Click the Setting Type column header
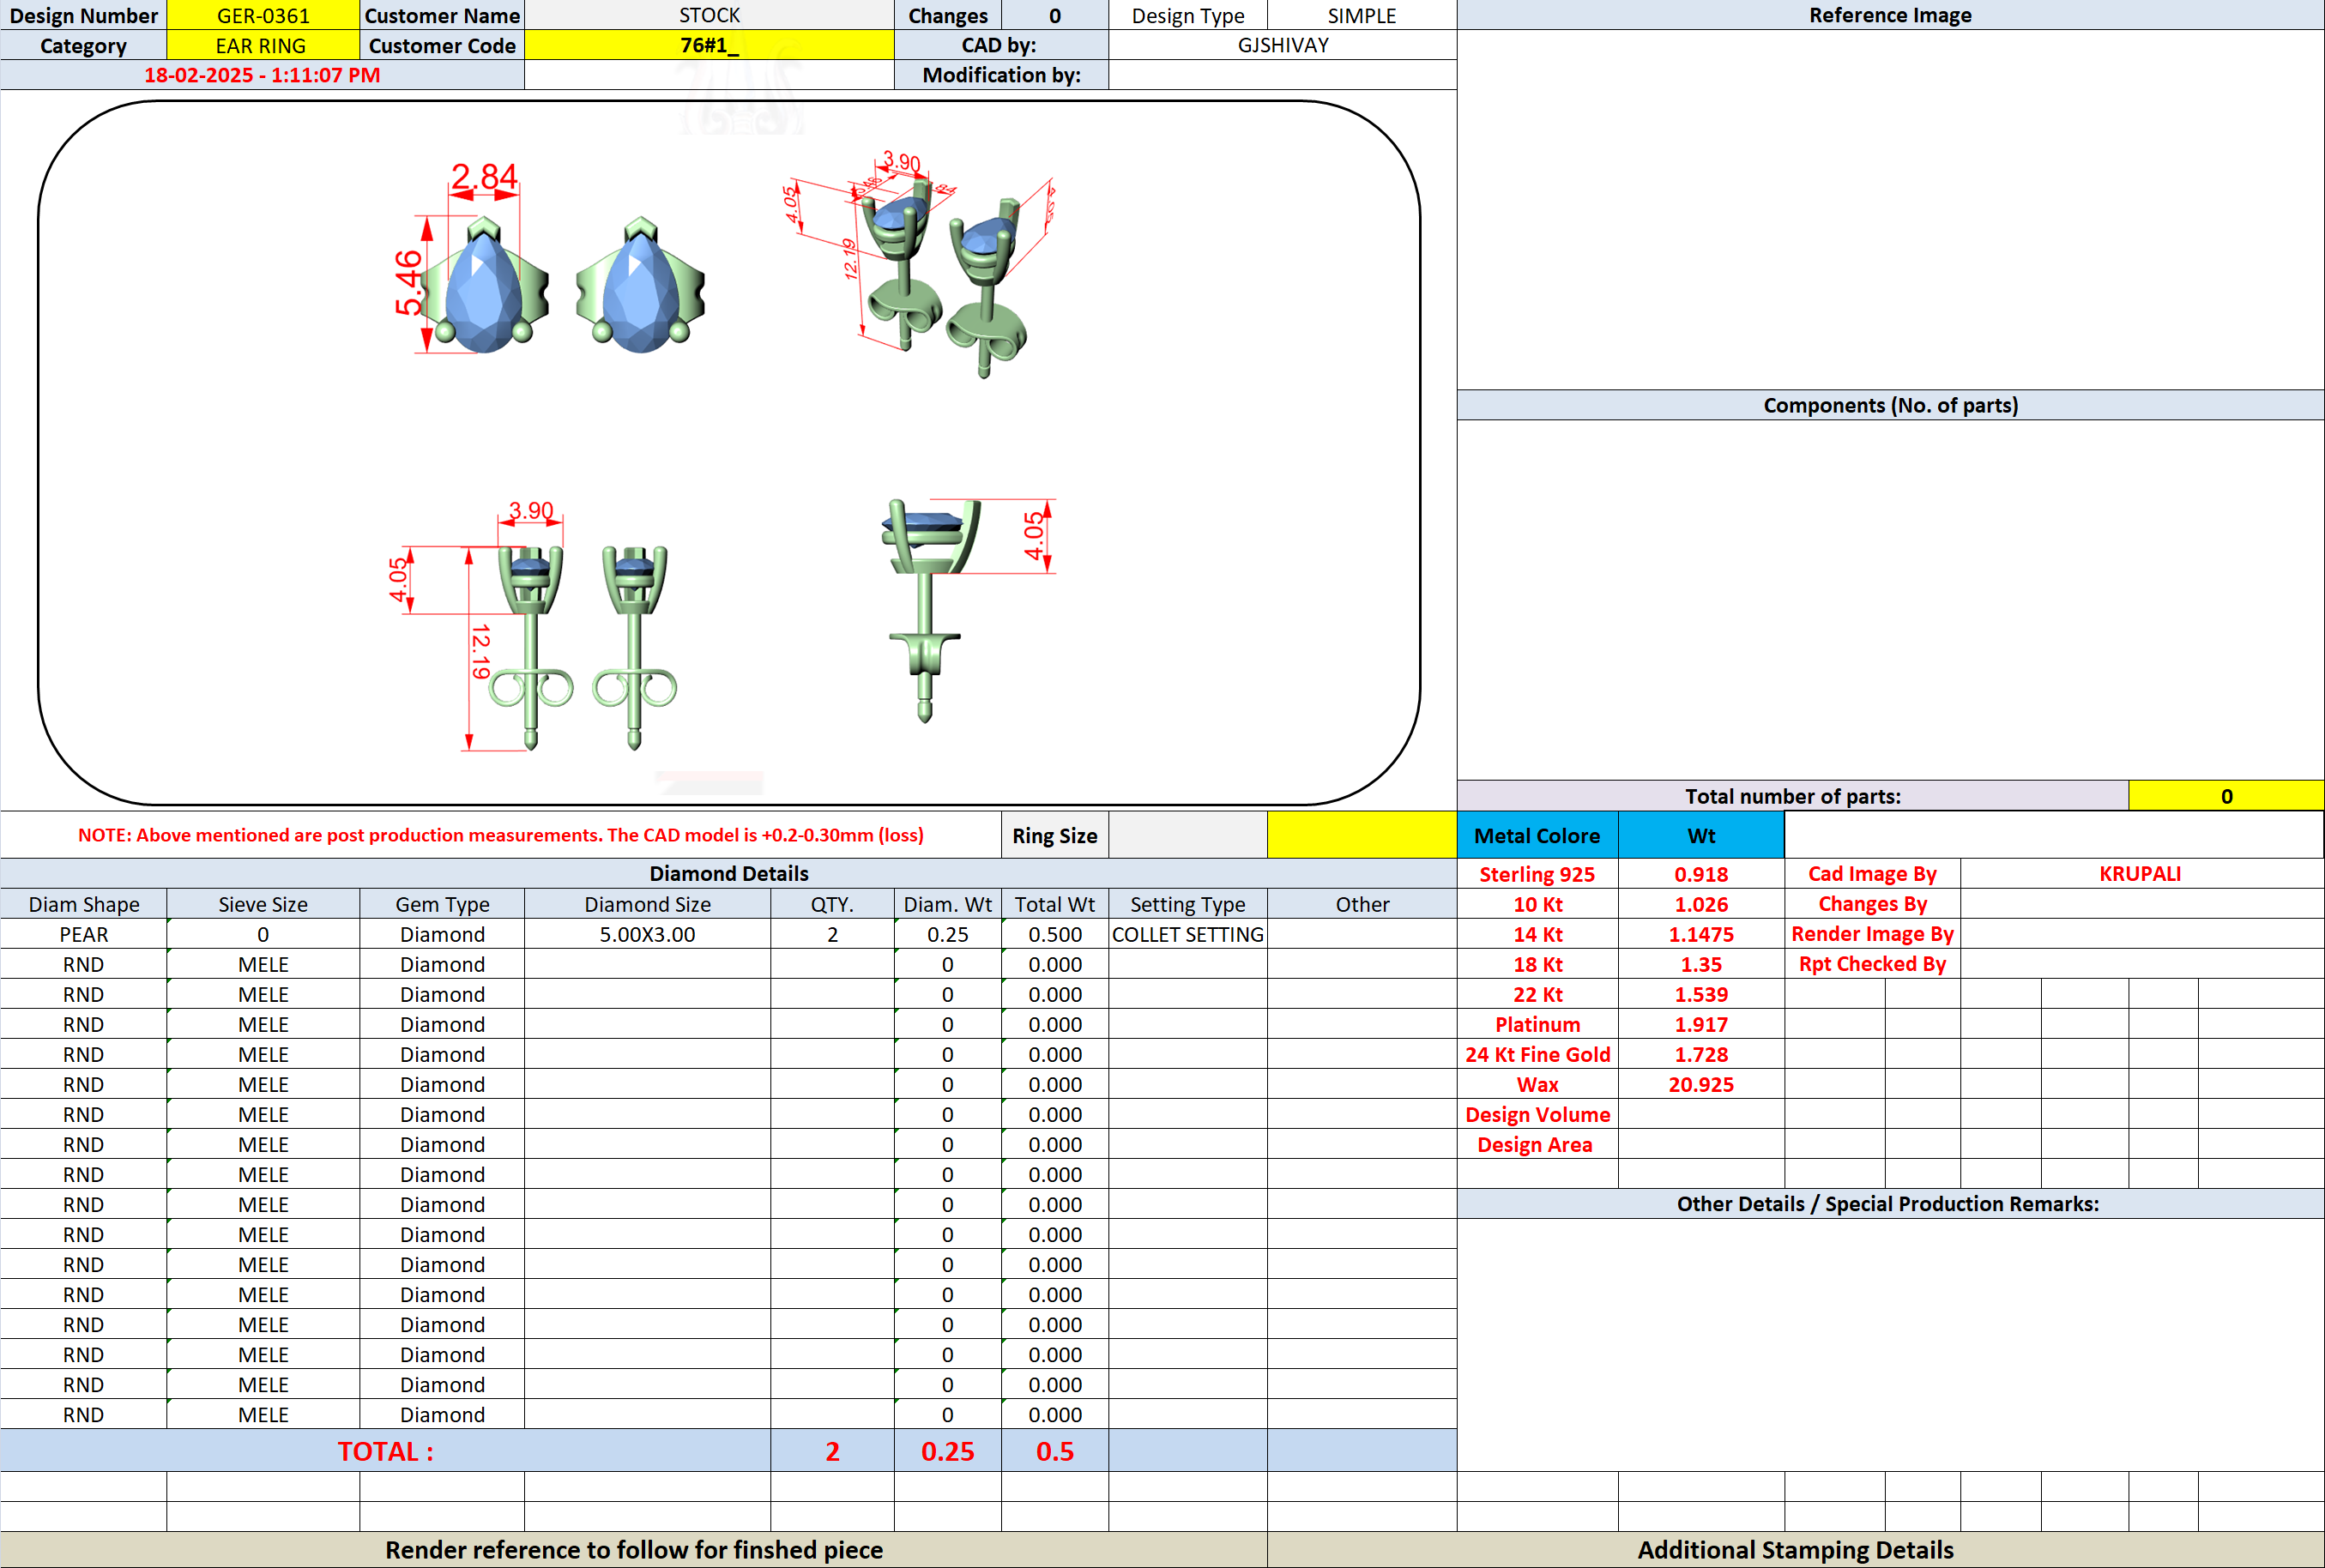This screenshot has width=2325, height=1568. click(1188, 904)
